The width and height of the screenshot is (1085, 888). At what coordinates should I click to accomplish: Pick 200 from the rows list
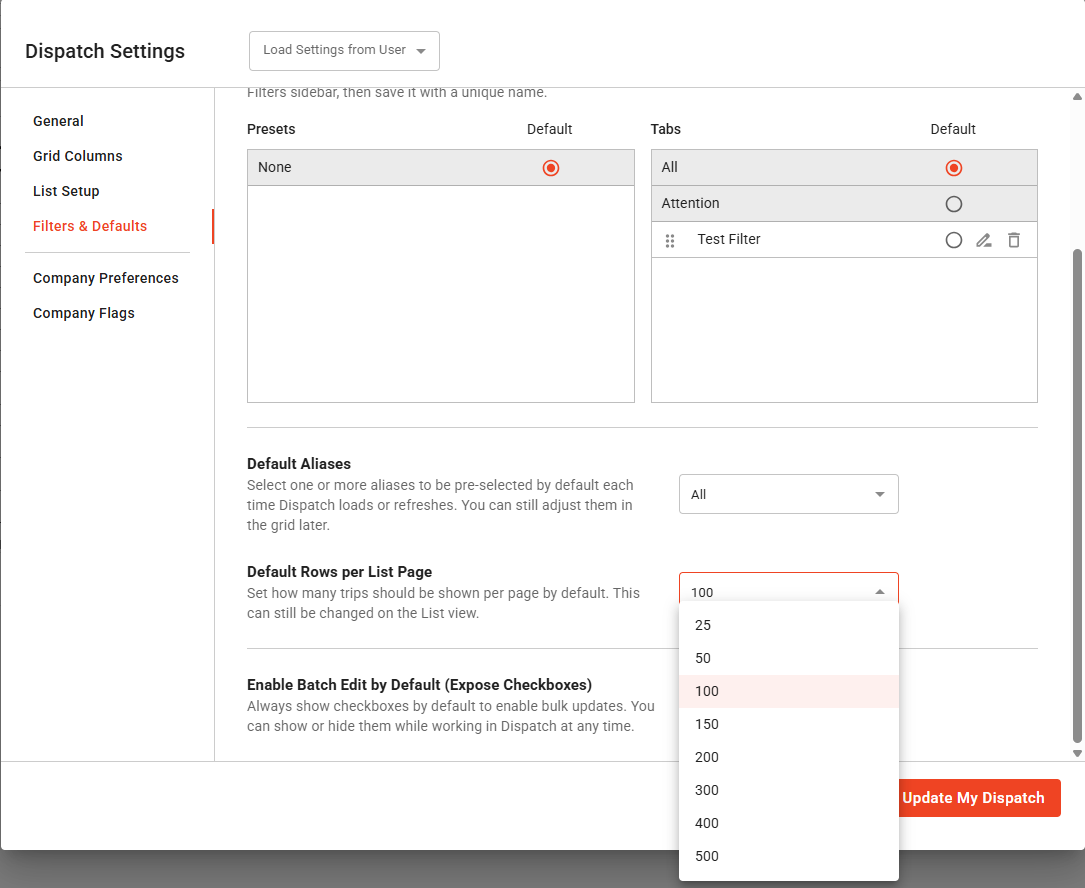tap(706, 757)
